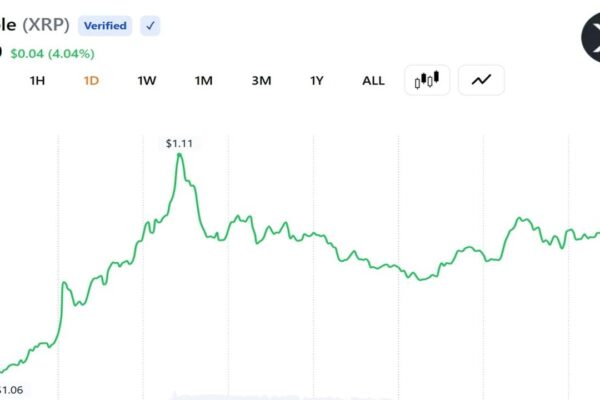Select the 1M time range
The height and width of the screenshot is (400, 600).
204,81
